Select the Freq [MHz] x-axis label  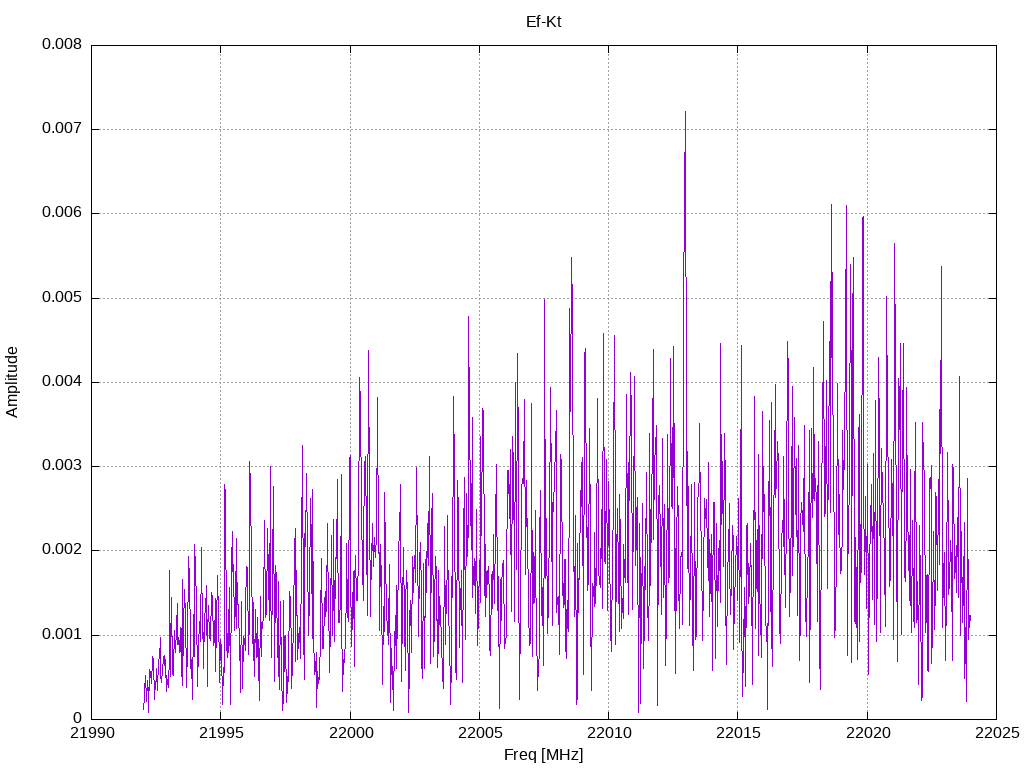[543, 754]
